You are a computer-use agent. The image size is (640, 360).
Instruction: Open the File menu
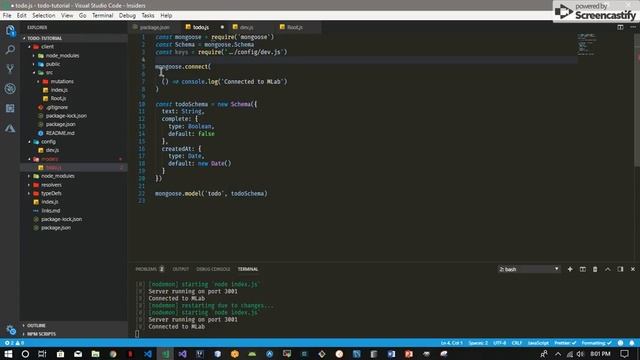tap(7, 16)
